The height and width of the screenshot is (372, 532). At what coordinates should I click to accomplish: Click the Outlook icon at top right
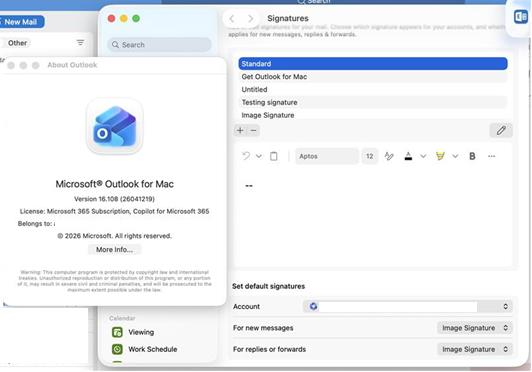coord(521,17)
